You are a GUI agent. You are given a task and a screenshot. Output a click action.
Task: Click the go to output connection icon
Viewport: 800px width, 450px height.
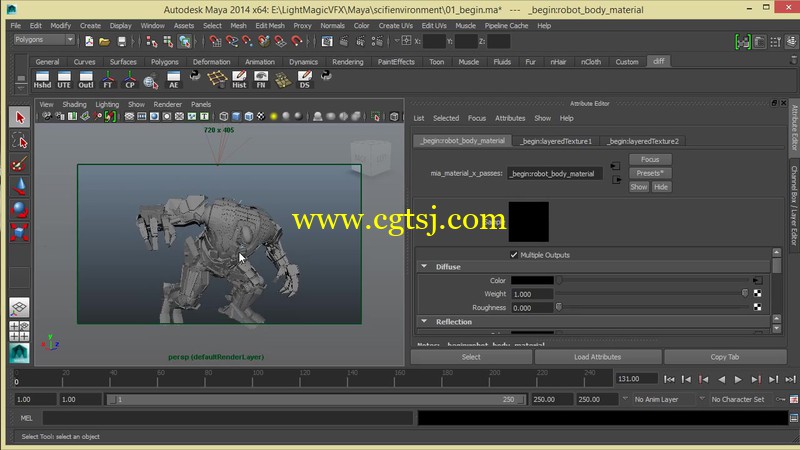(616, 180)
